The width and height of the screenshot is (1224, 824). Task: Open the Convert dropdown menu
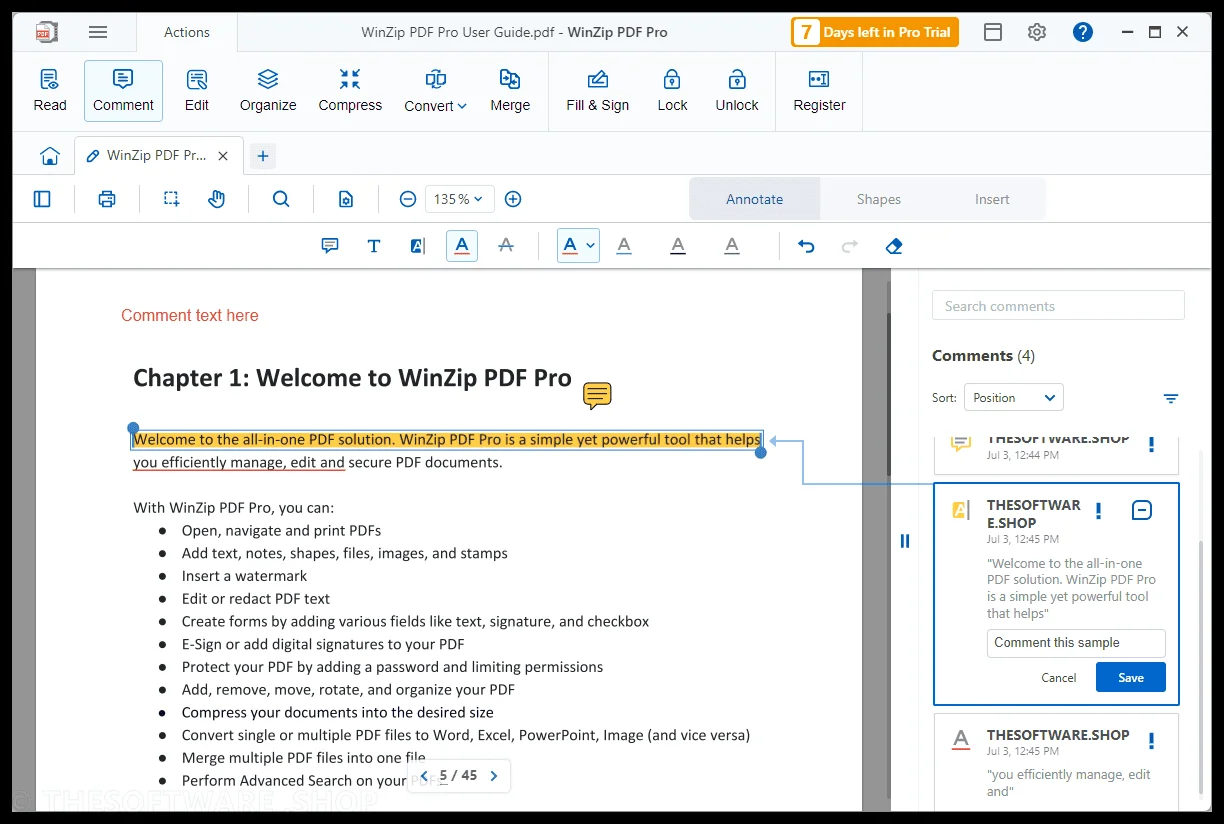pyautogui.click(x=435, y=90)
